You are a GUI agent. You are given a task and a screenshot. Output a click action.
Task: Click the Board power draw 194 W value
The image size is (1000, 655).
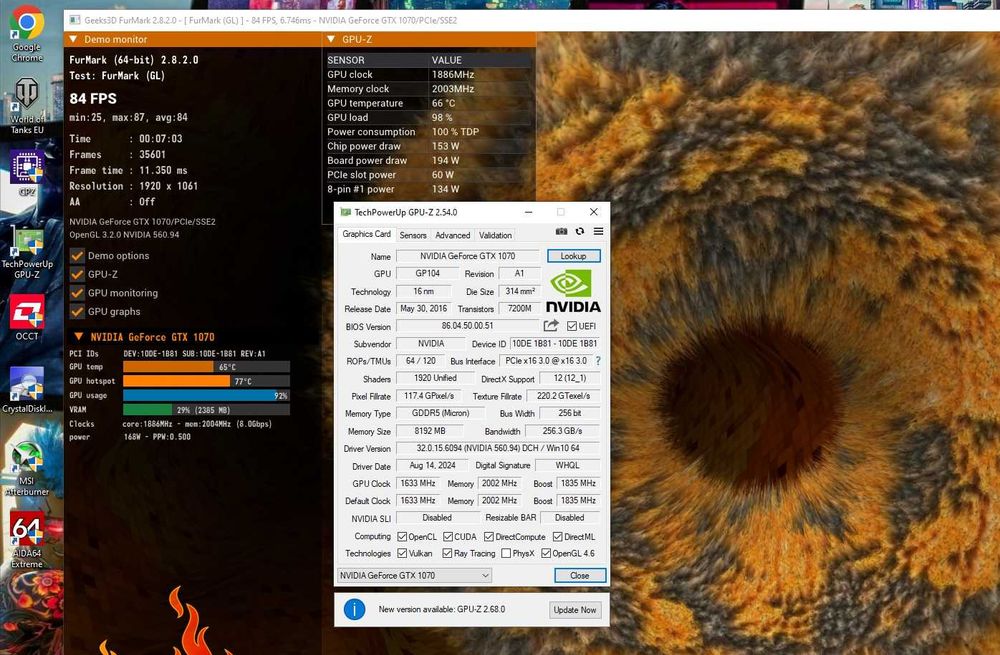pos(445,161)
